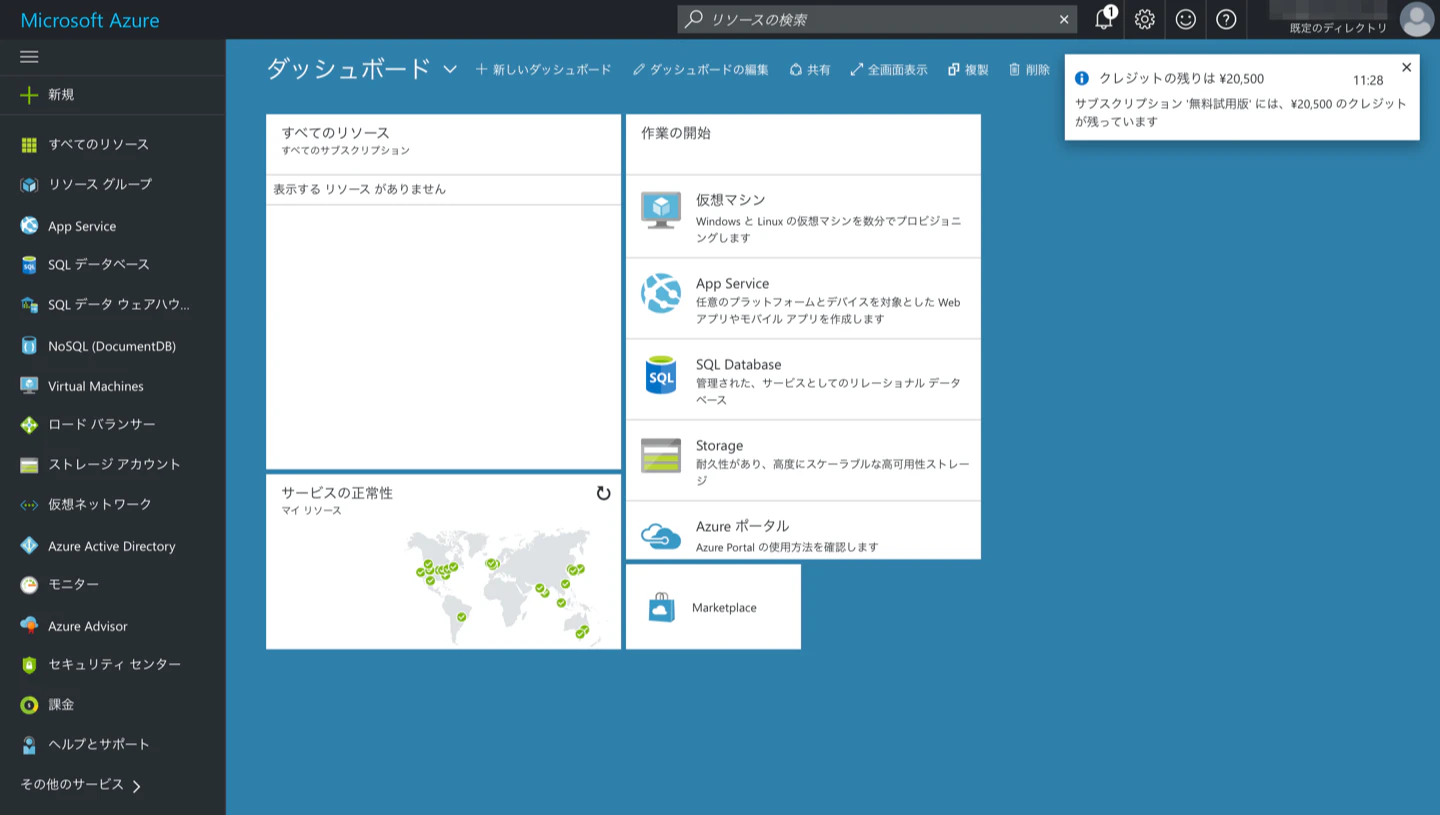Image resolution: width=1440 pixels, height=815 pixels.
Task: Open the hamburger menu in sidebar
Action: [29, 57]
